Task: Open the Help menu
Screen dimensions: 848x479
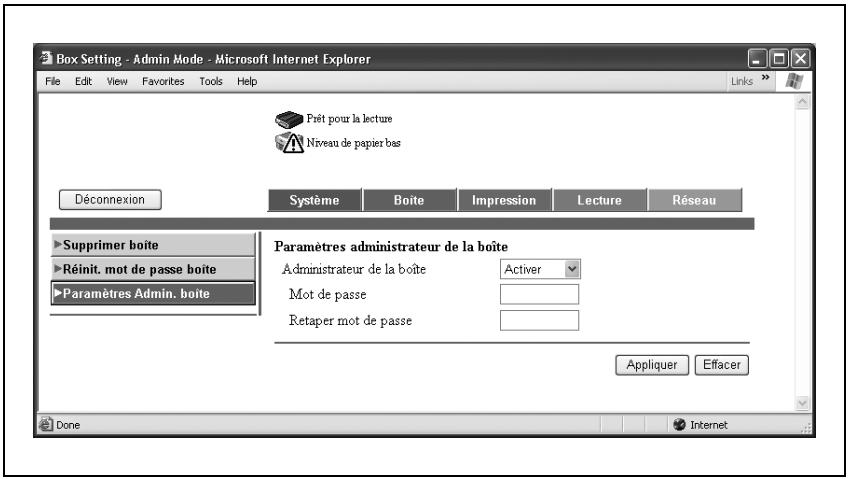Action: point(247,81)
